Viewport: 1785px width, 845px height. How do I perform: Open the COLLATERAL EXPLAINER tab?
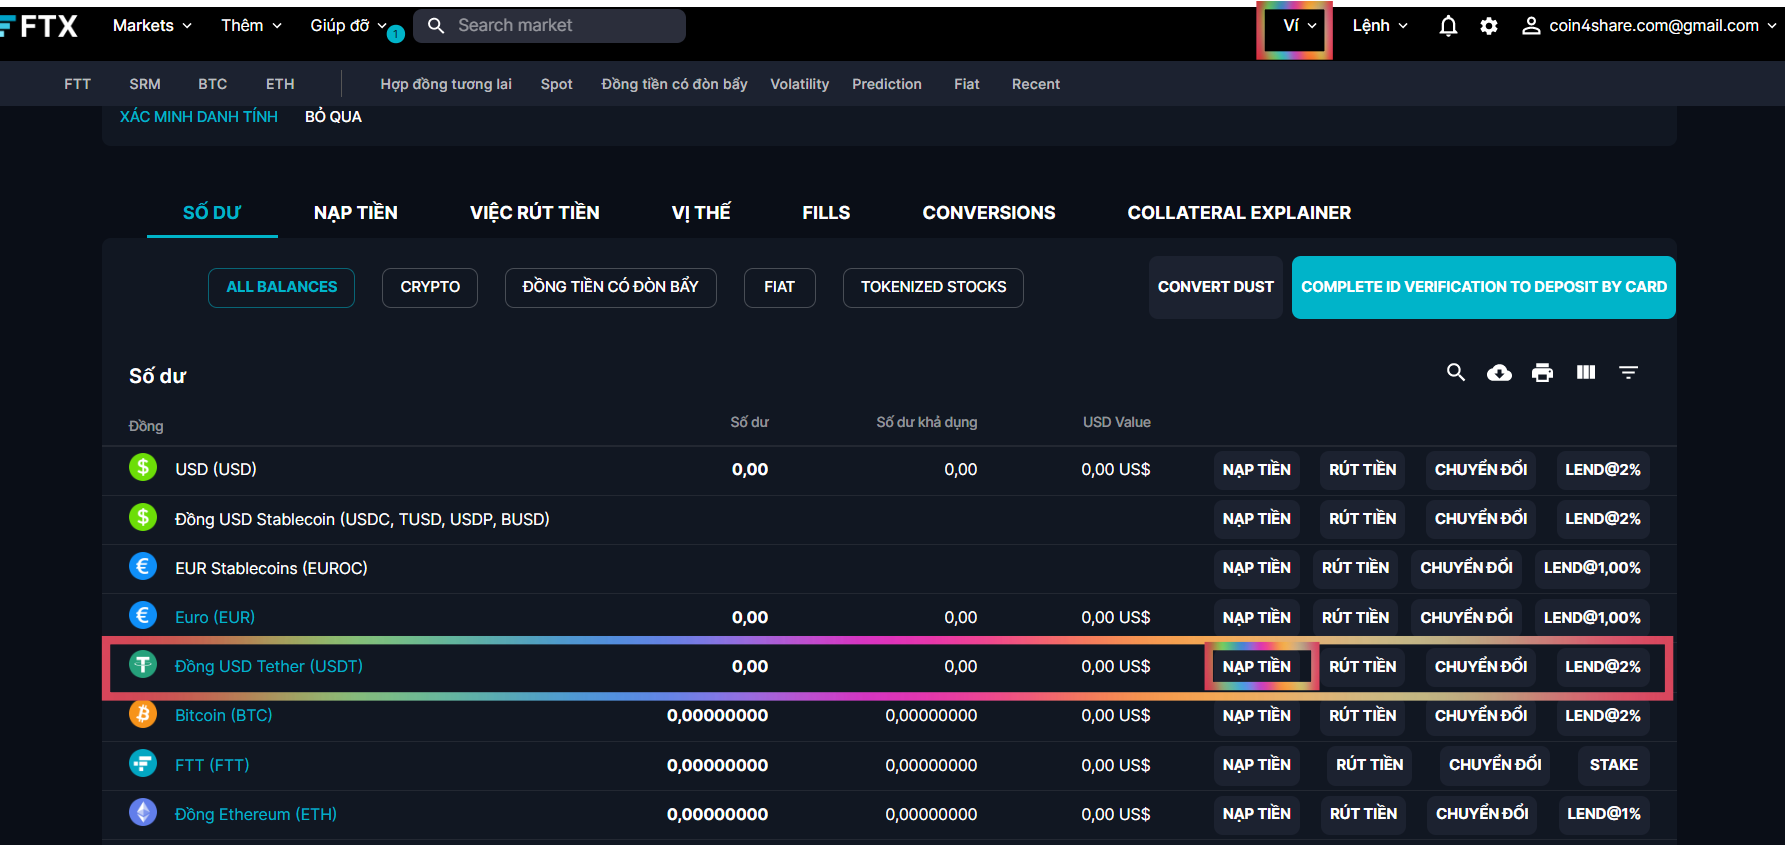(1239, 212)
